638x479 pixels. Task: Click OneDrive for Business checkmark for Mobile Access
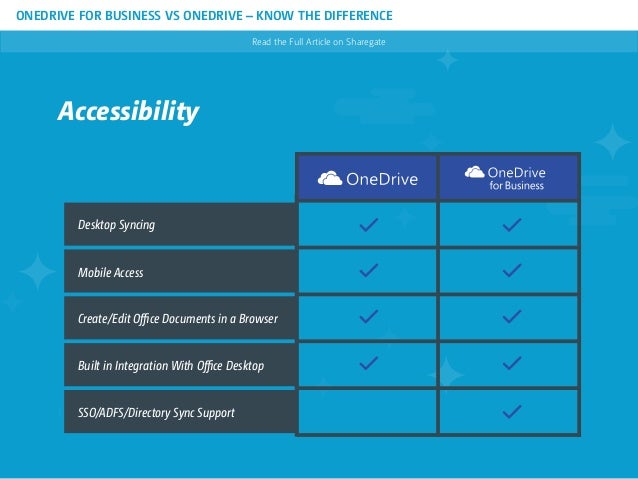coord(512,271)
